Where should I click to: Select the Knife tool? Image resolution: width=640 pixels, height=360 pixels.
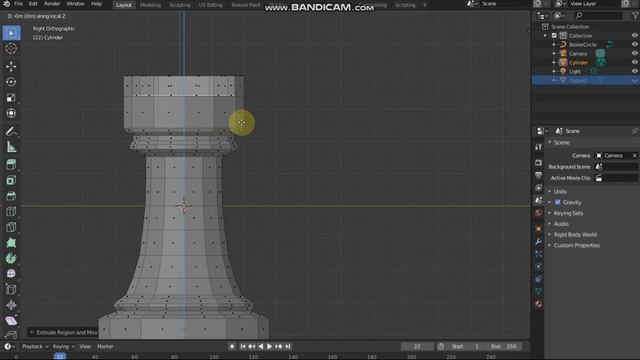coord(11,227)
